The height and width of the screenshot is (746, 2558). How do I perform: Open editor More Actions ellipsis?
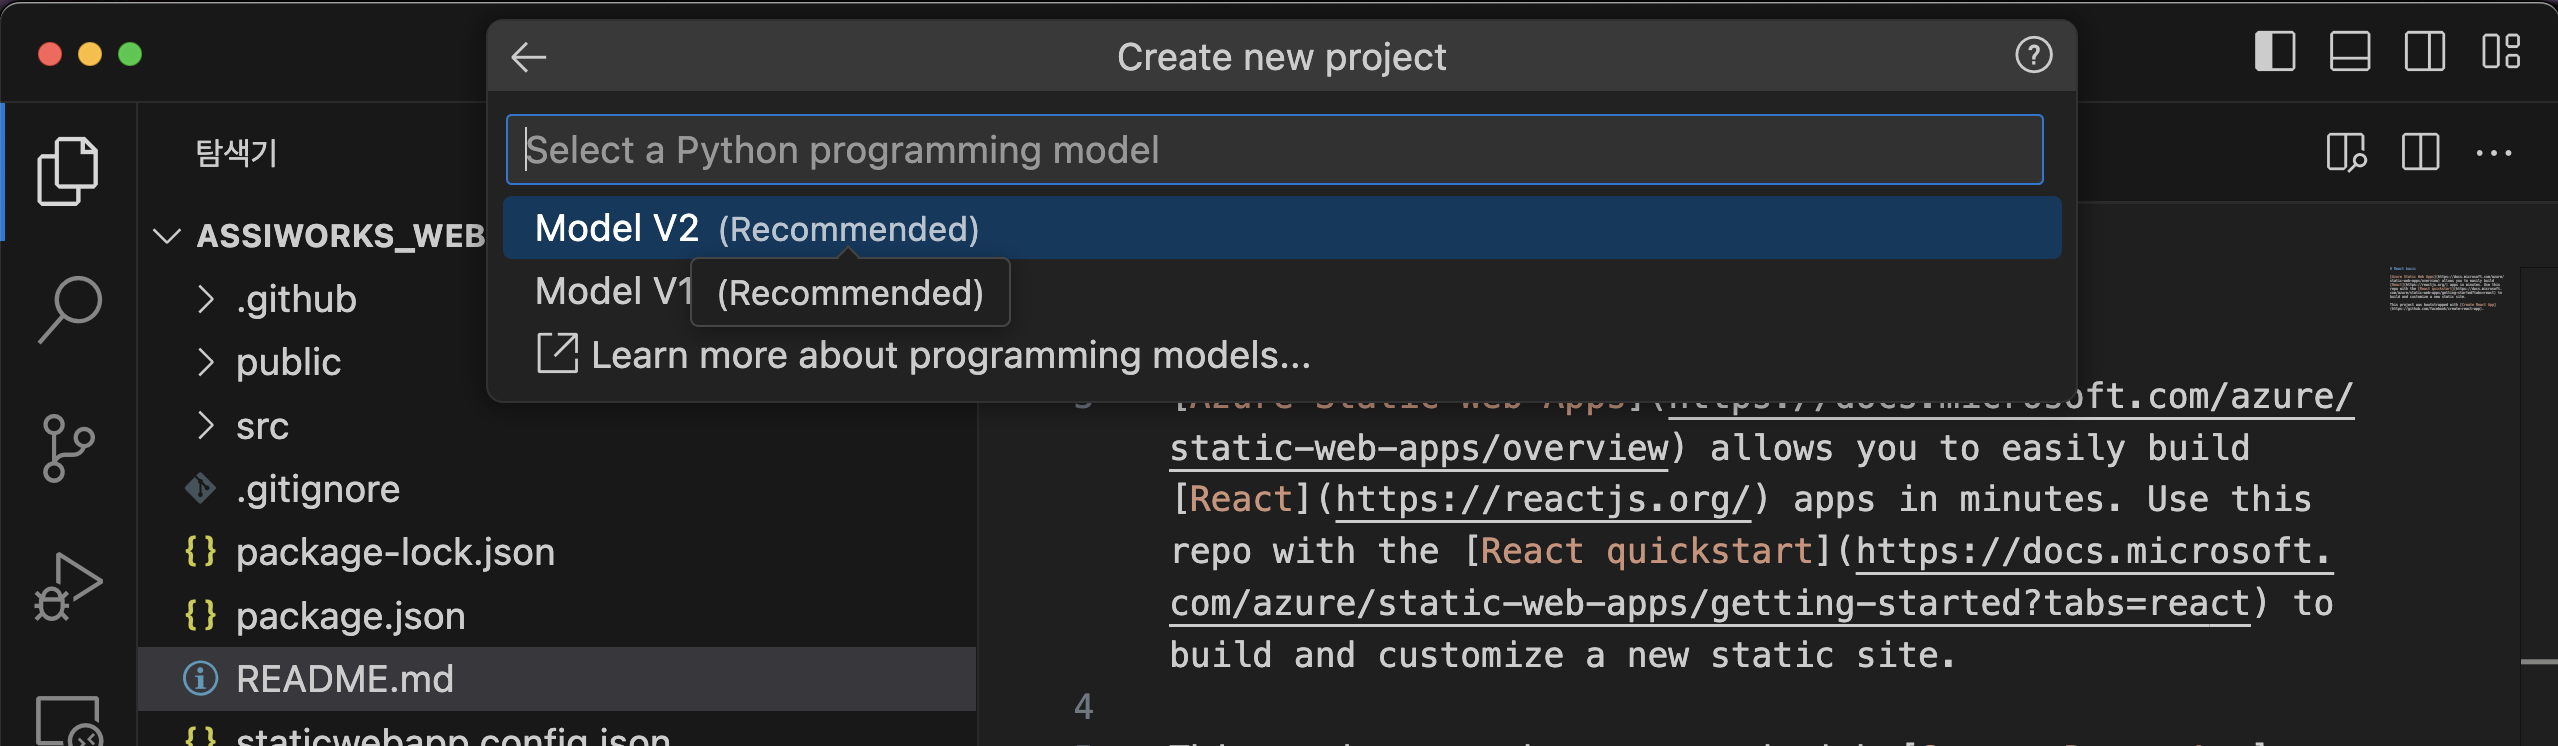2493,153
